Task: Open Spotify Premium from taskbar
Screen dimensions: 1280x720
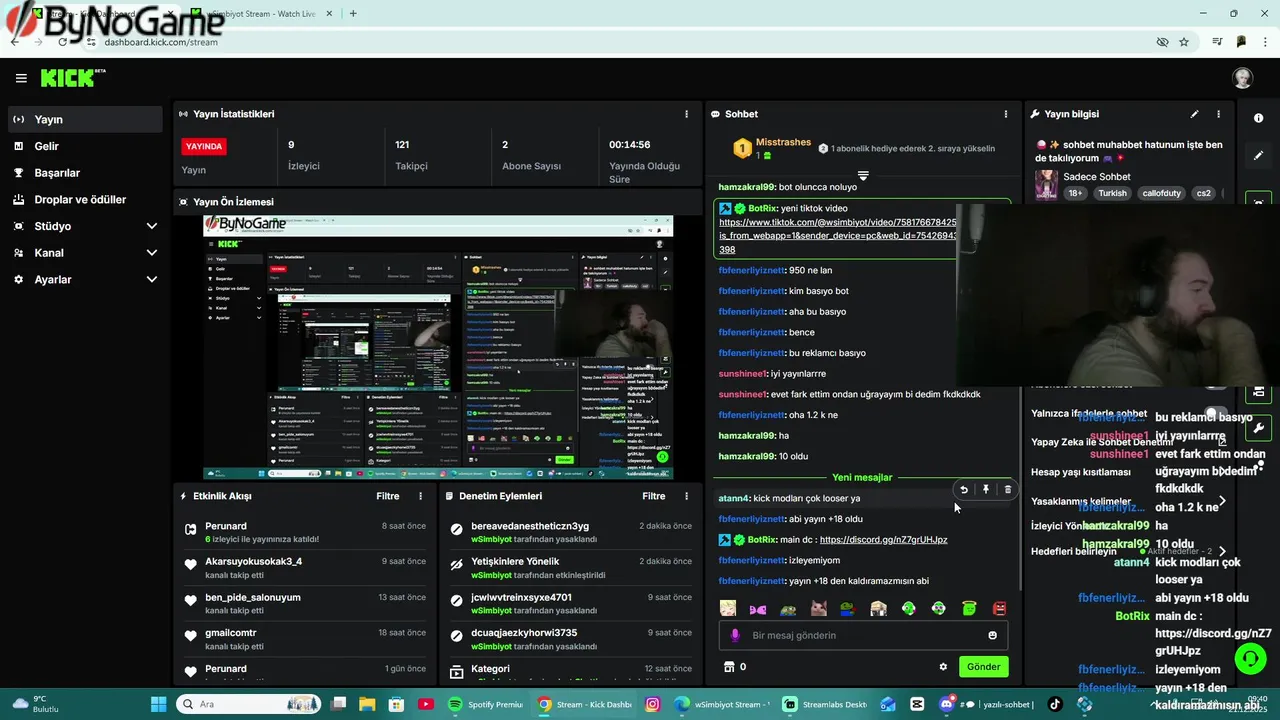Action: click(x=488, y=704)
